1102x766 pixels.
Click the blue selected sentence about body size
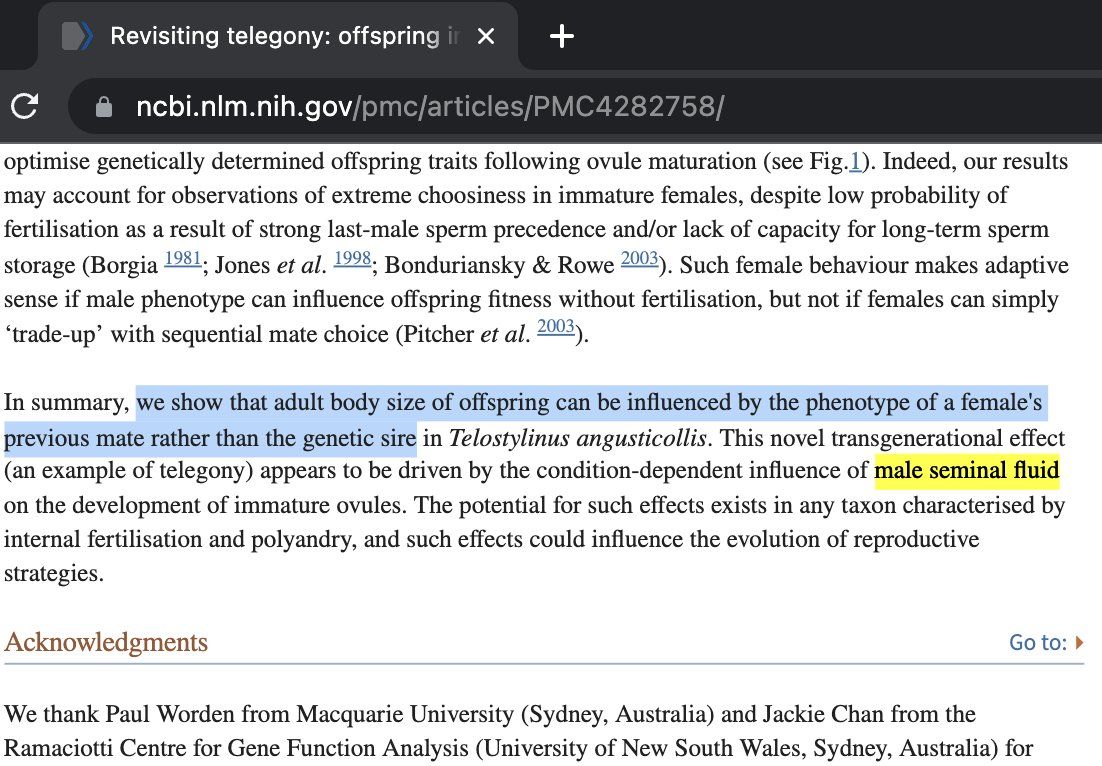[x=590, y=405]
